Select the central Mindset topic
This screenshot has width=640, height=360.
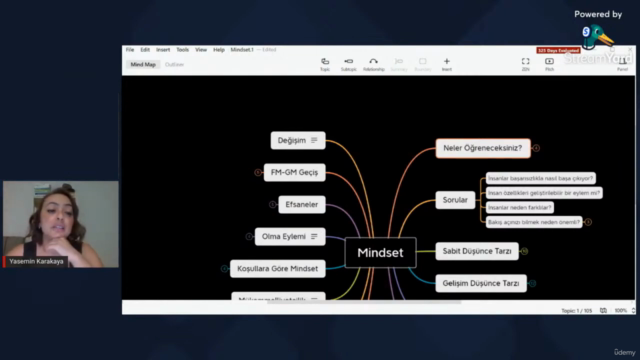380,253
